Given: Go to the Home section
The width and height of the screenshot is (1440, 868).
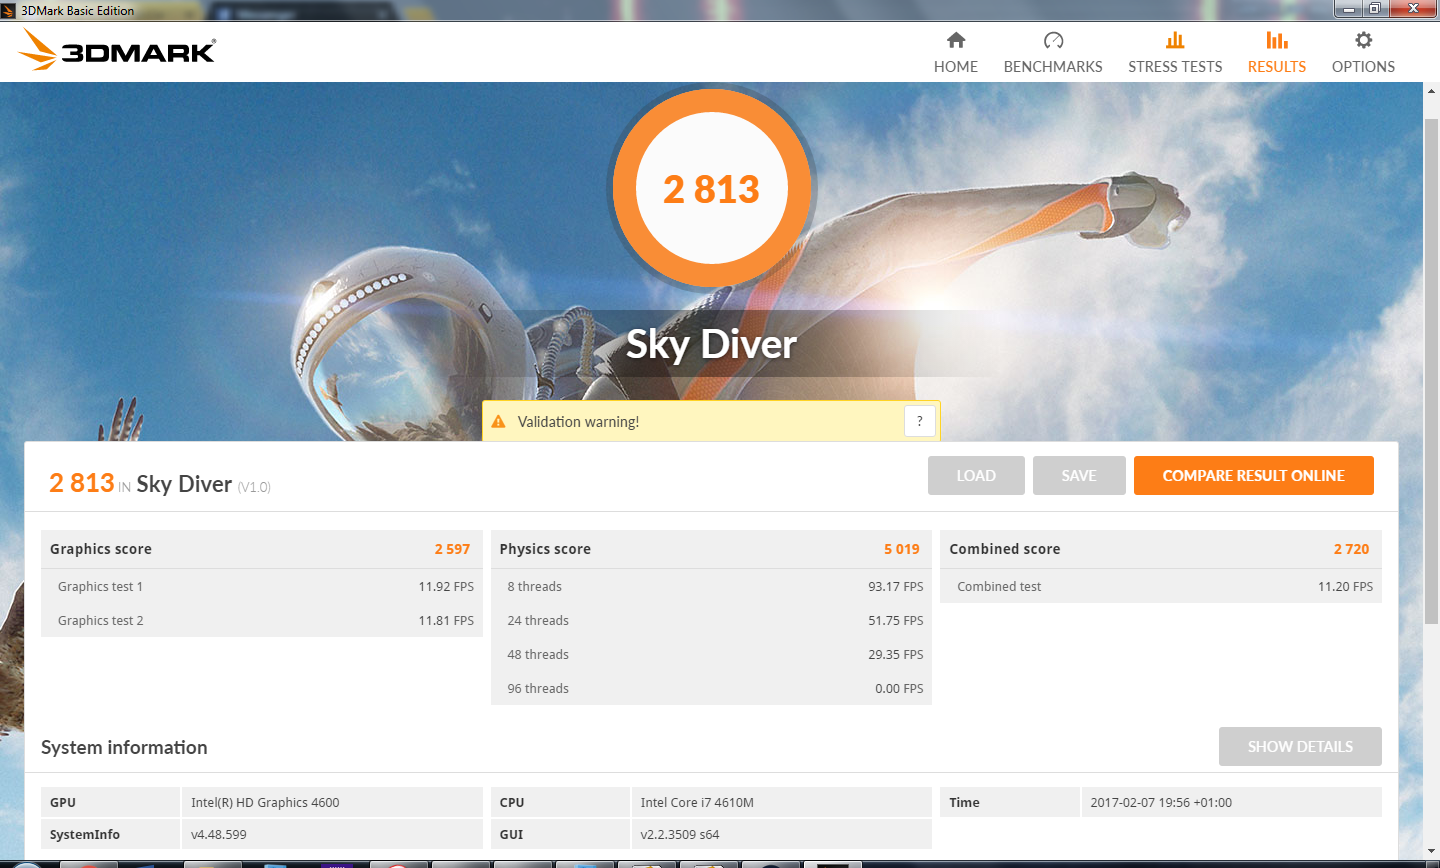Looking at the screenshot, I should pos(956,52).
